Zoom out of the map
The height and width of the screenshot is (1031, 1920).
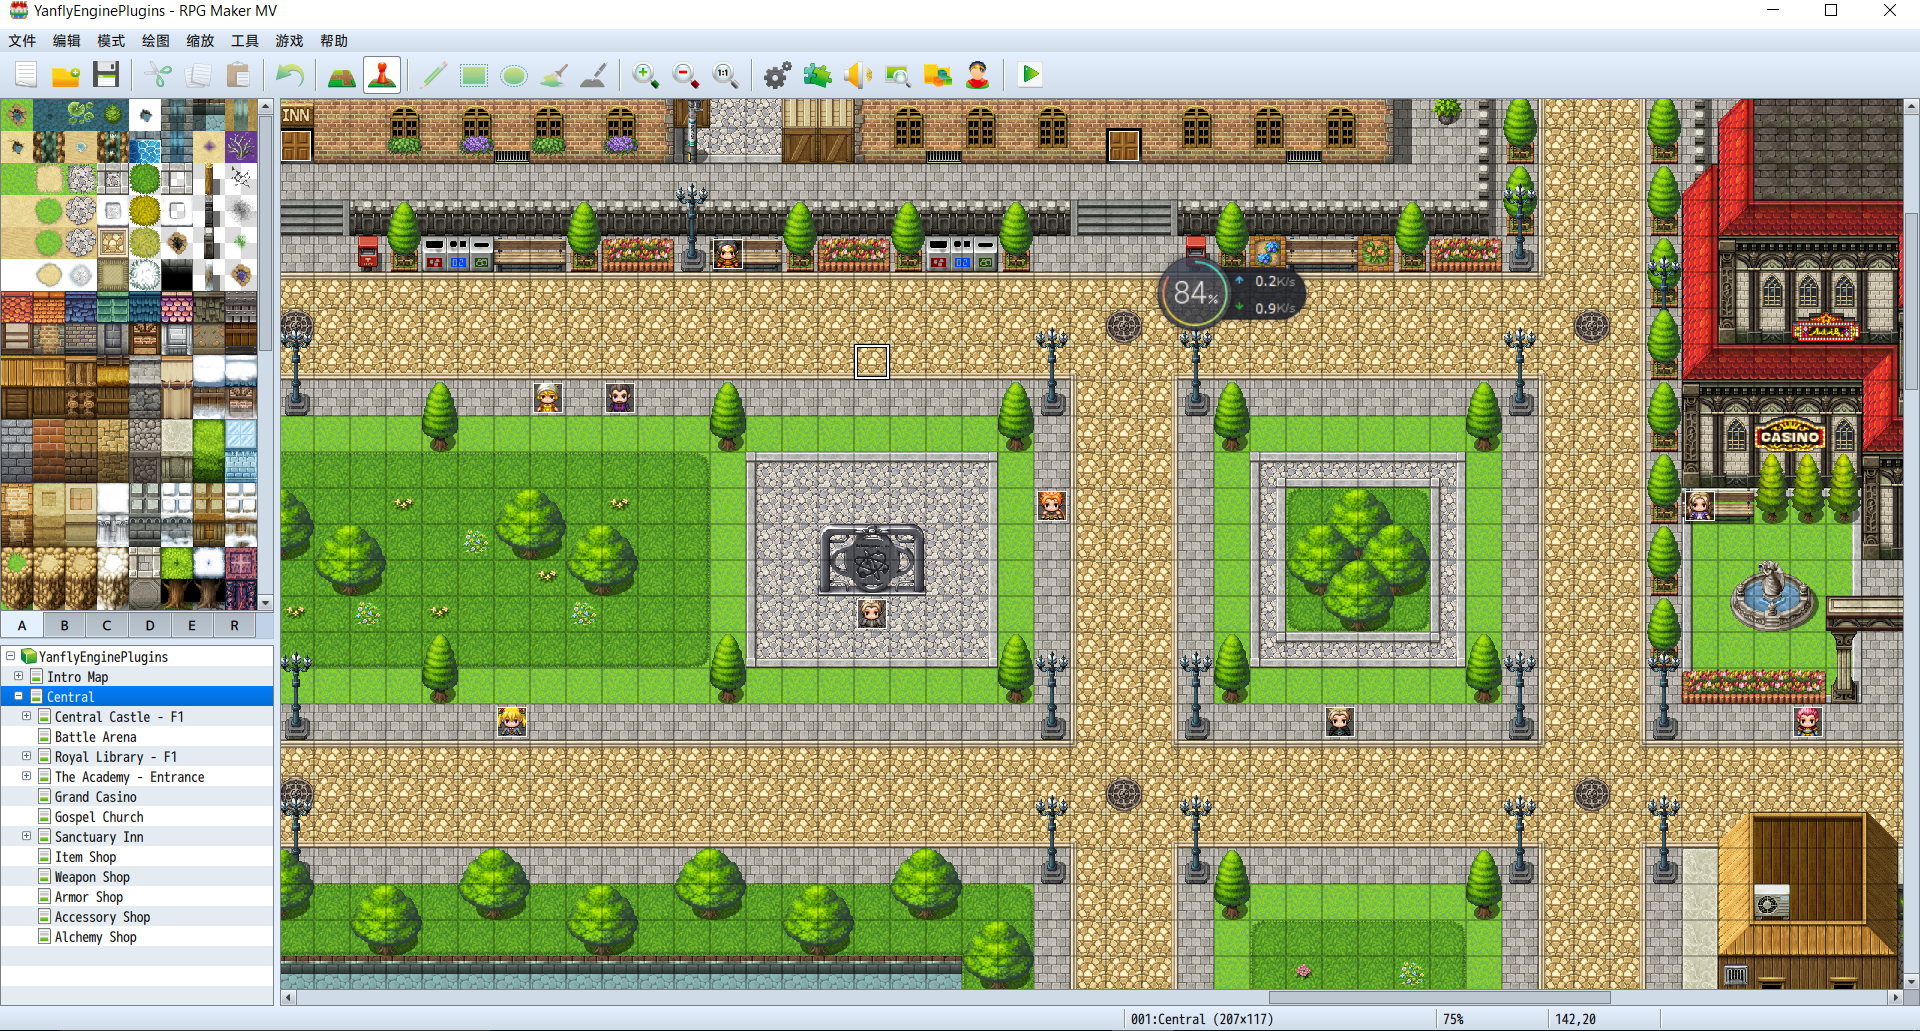click(x=686, y=75)
